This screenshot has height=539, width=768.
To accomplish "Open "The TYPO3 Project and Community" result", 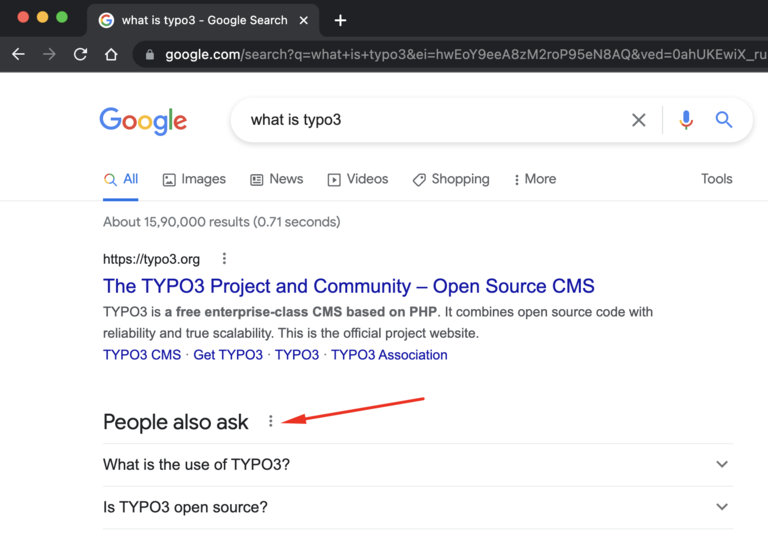I will (348, 286).
